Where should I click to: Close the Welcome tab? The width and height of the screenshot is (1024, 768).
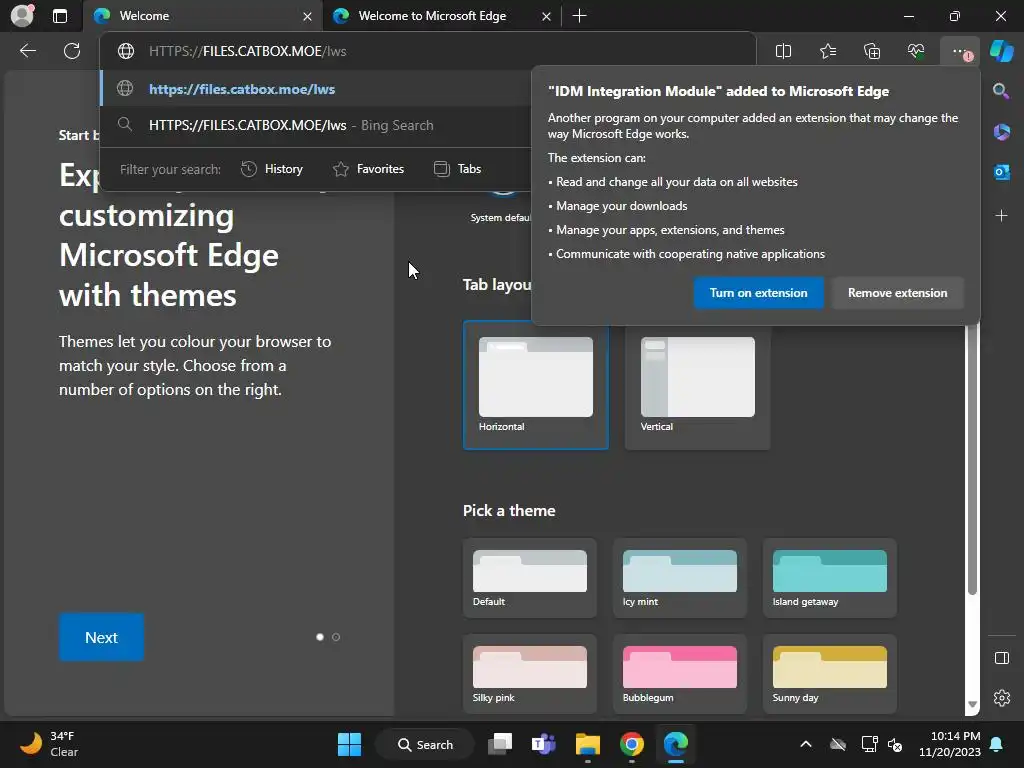pos(307,16)
